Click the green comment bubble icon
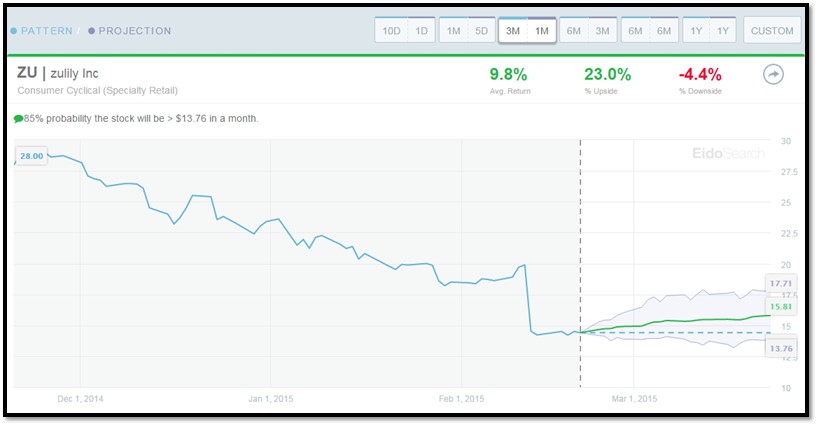Viewport: 818px width, 426px height. [x=18, y=119]
